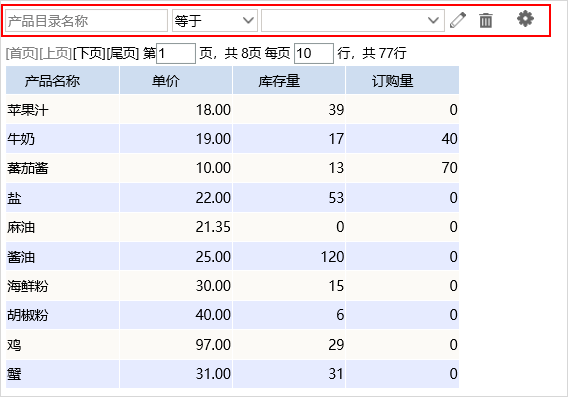Click the 订购量 column header

click(x=402, y=80)
